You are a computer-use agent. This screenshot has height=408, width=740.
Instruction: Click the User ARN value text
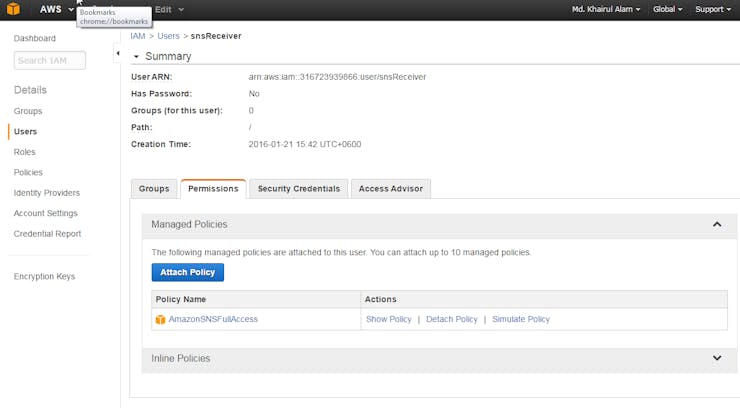[x=337, y=77]
